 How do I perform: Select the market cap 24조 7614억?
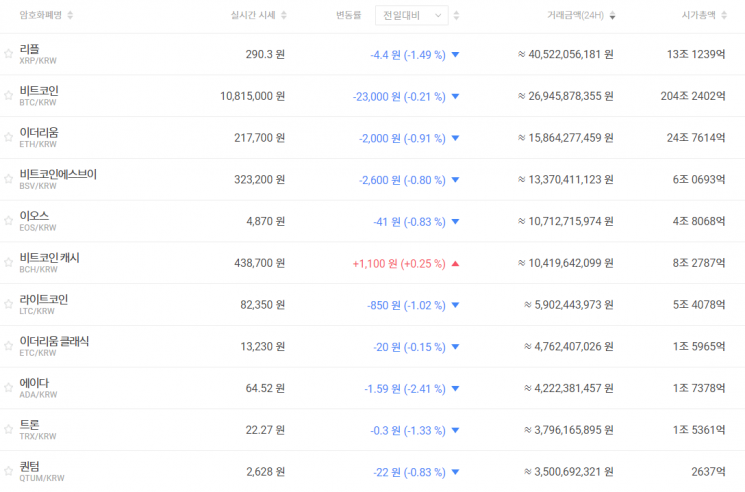coord(696,138)
